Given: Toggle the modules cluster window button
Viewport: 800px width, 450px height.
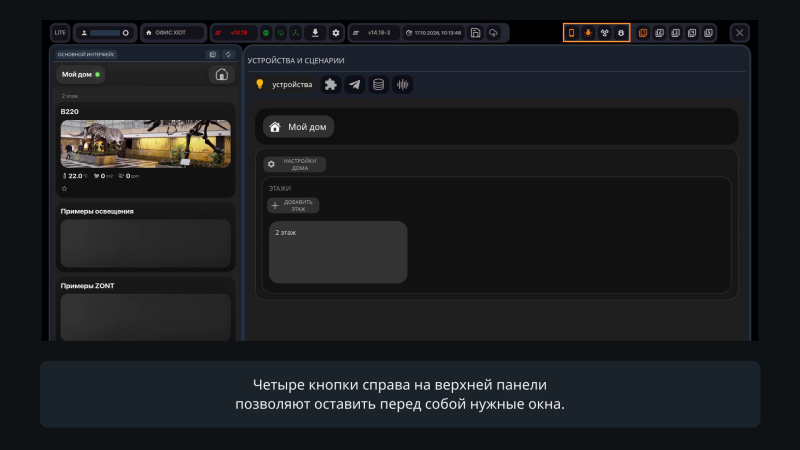Looking at the screenshot, I should [605, 33].
